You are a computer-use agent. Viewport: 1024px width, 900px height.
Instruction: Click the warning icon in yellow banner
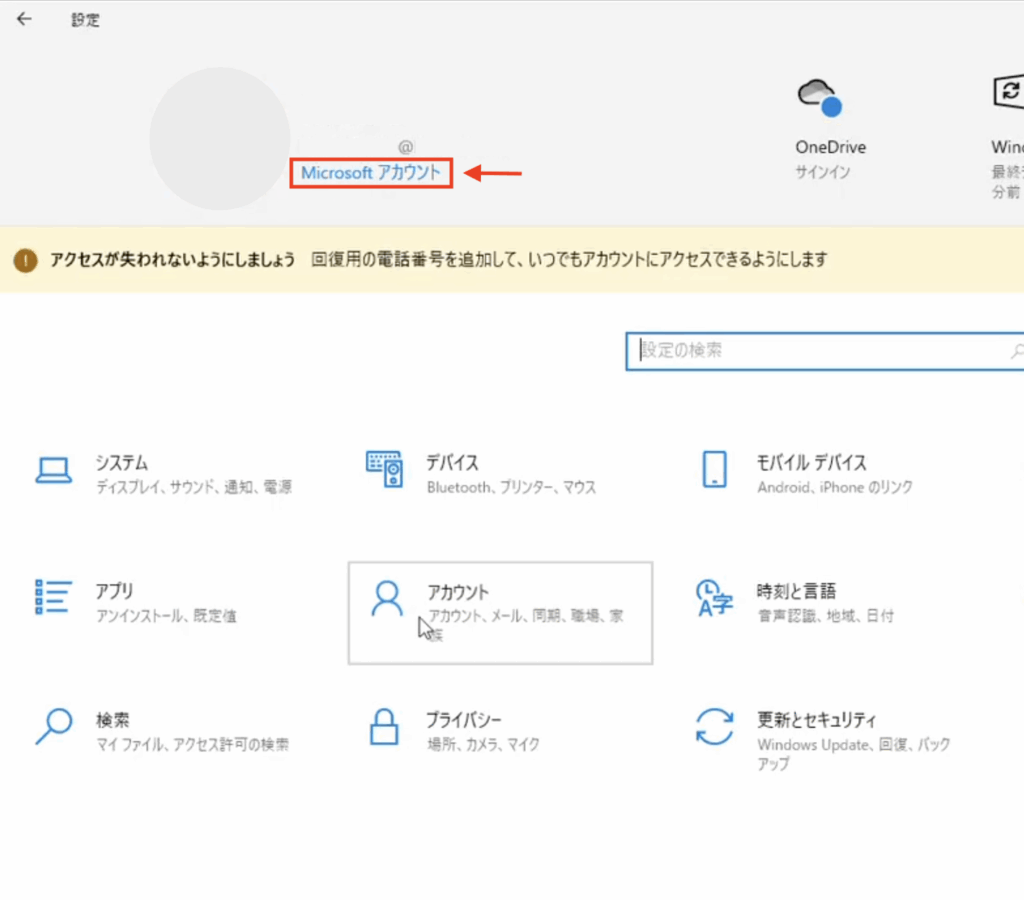pyautogui.click(x=25, y=260)
